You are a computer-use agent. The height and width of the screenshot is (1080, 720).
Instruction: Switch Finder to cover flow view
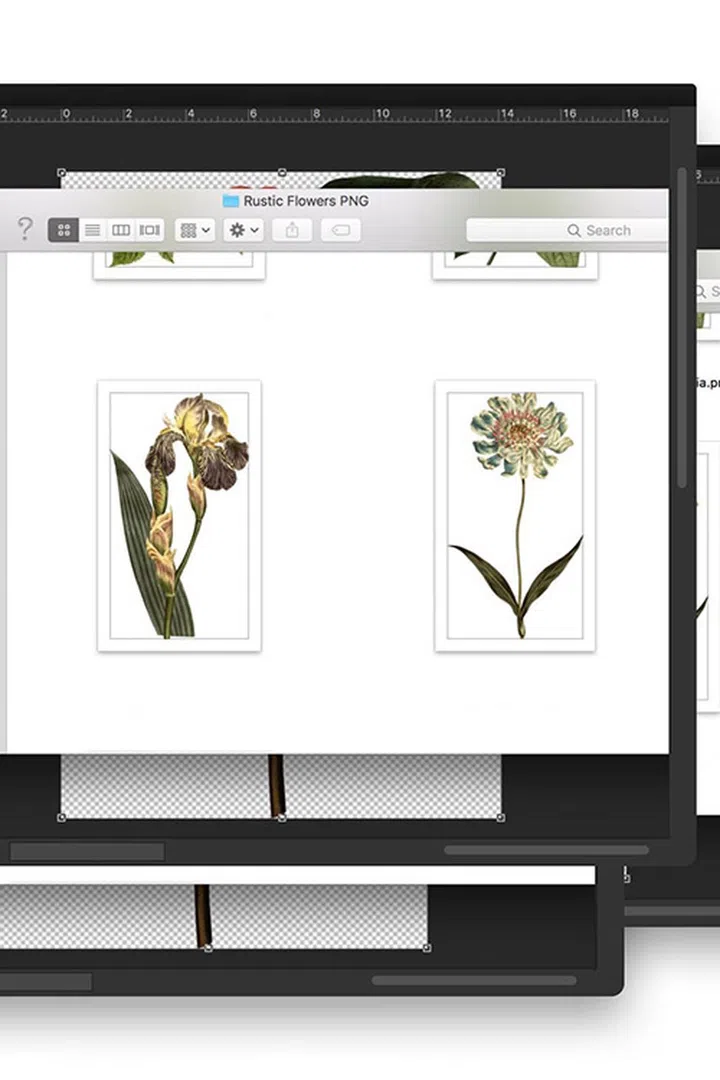[x=150, y=230]
